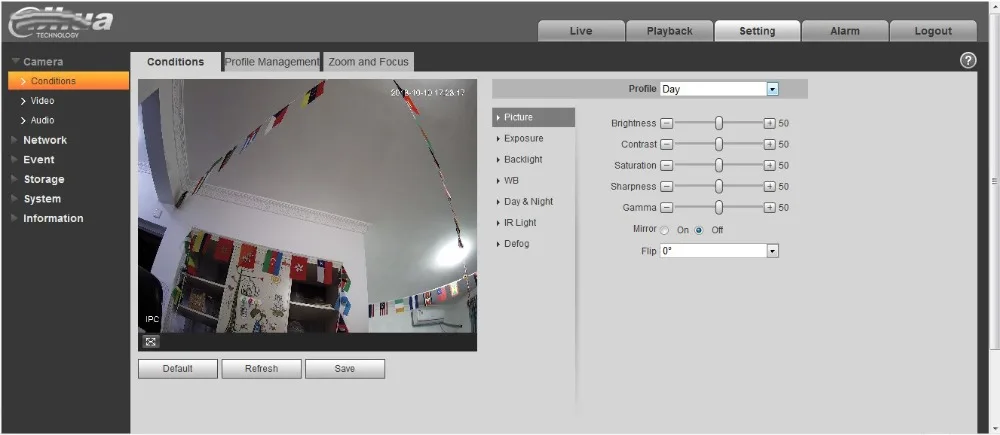Click the Contrast slider handle
The height and width of the screenshot is (435, 1000).
point(719,144)
